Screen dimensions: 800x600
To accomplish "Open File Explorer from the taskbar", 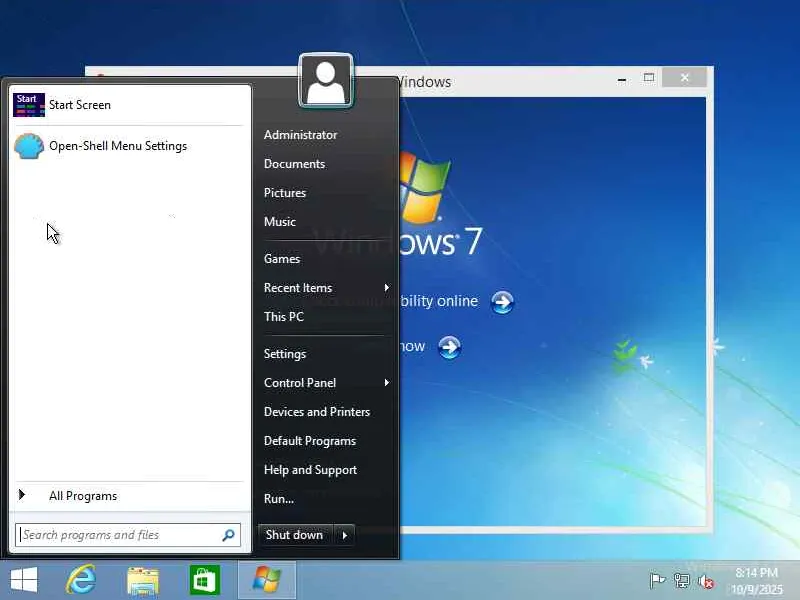I will pyautogui.click(x=143, y=581).
